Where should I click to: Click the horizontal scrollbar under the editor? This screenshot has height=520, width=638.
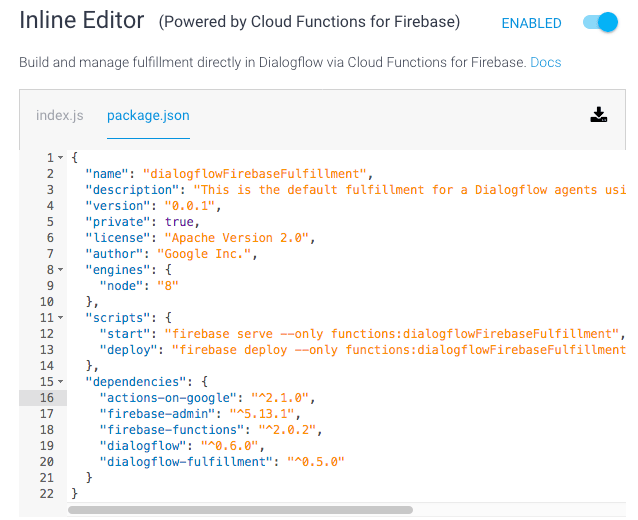240,510
